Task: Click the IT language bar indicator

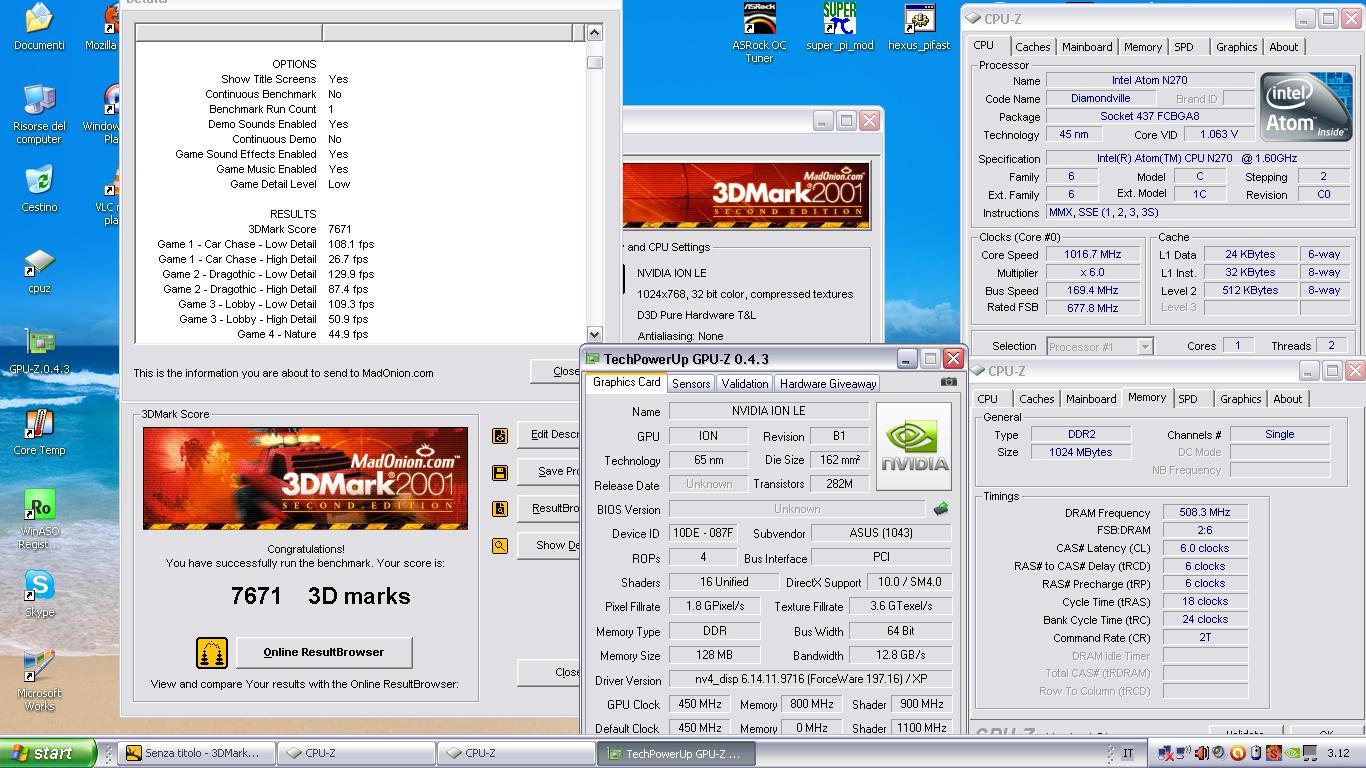Action: [x=1128, y=753]
